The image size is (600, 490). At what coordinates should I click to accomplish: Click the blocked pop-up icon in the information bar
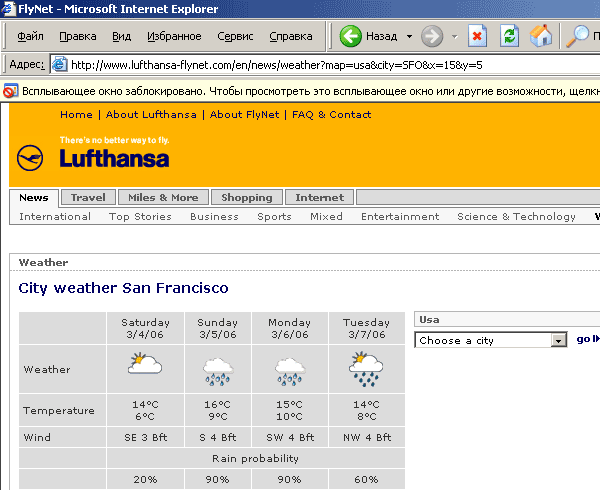[10, 91]
